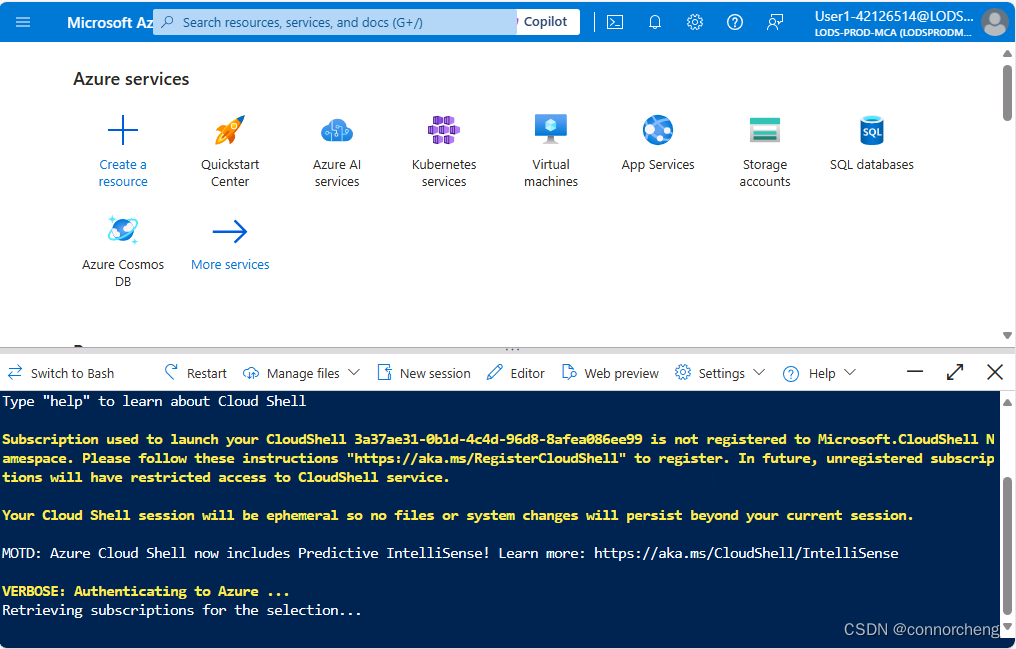Open the feedback icon in header

pyautogui.click(x=774, y=22)
